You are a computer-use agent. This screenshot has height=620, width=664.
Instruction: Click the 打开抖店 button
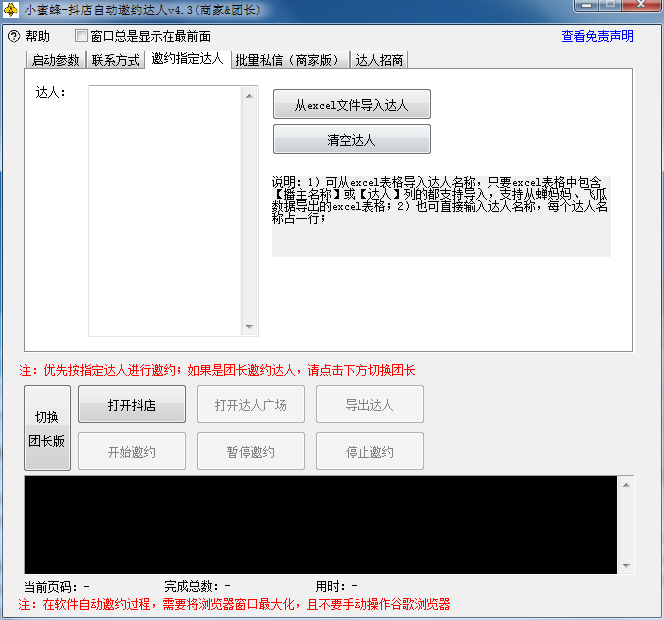(x=132, y=404)
